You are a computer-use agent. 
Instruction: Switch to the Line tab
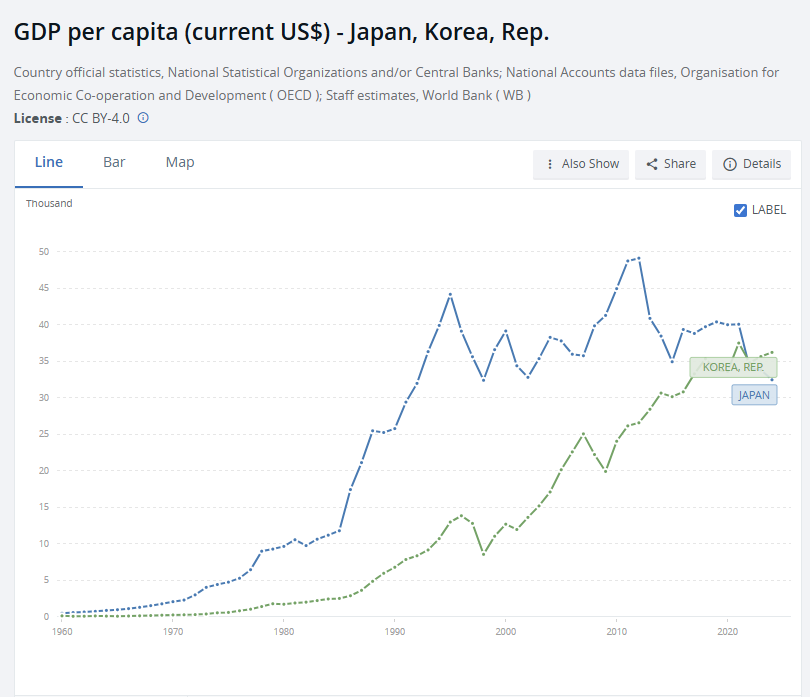49,162
